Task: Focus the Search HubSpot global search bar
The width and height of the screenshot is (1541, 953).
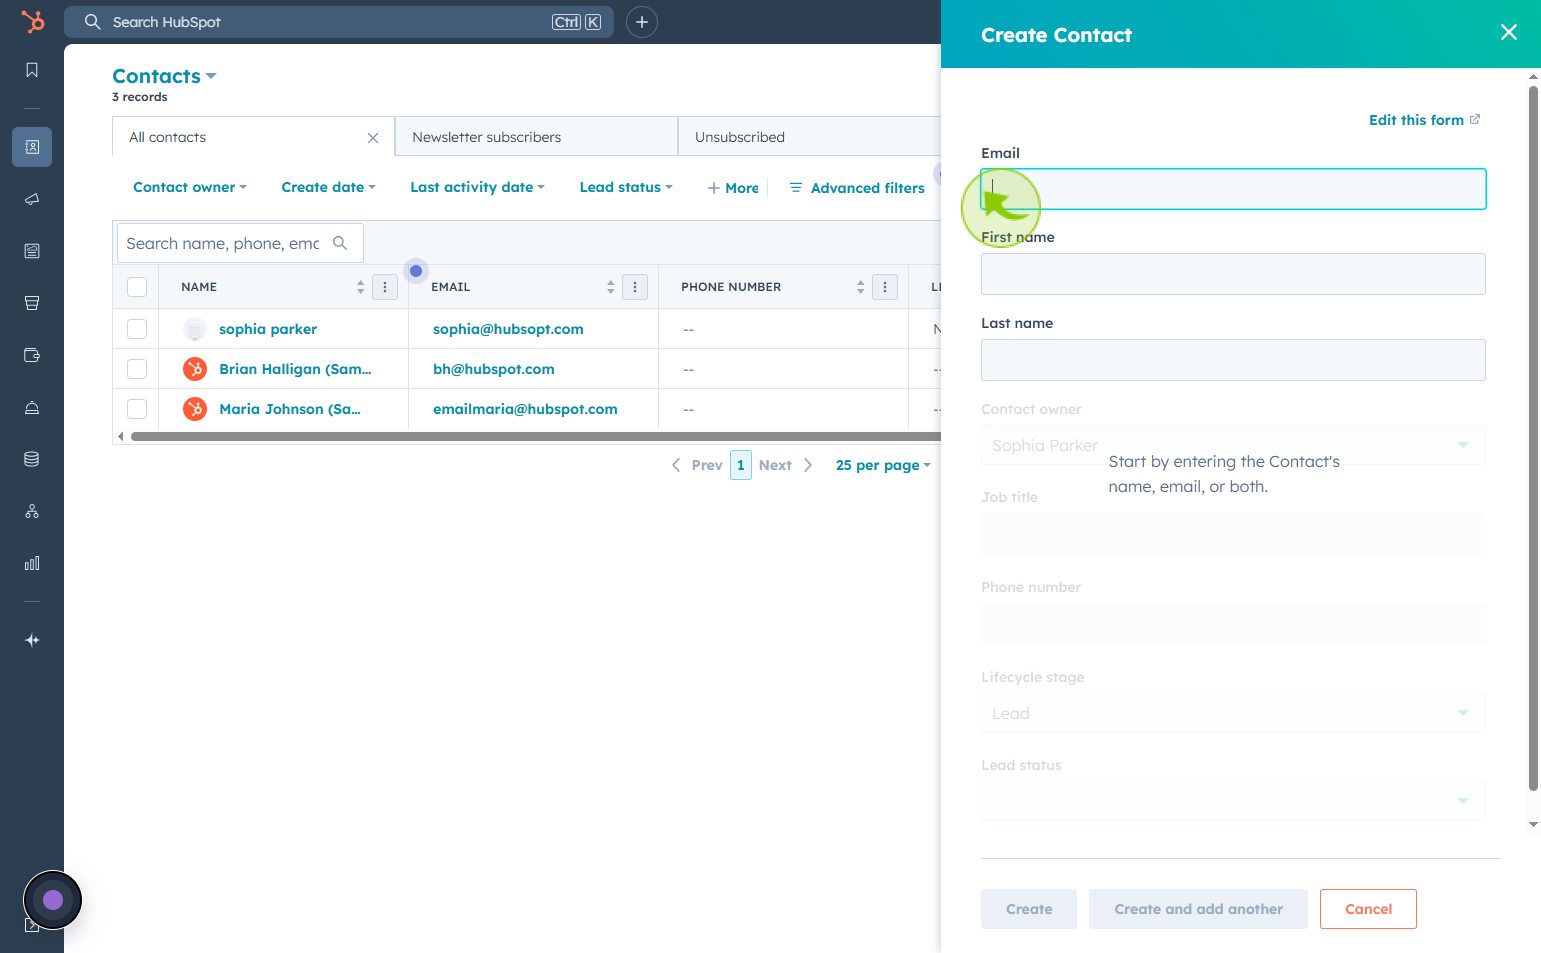Action: (339, 22)
